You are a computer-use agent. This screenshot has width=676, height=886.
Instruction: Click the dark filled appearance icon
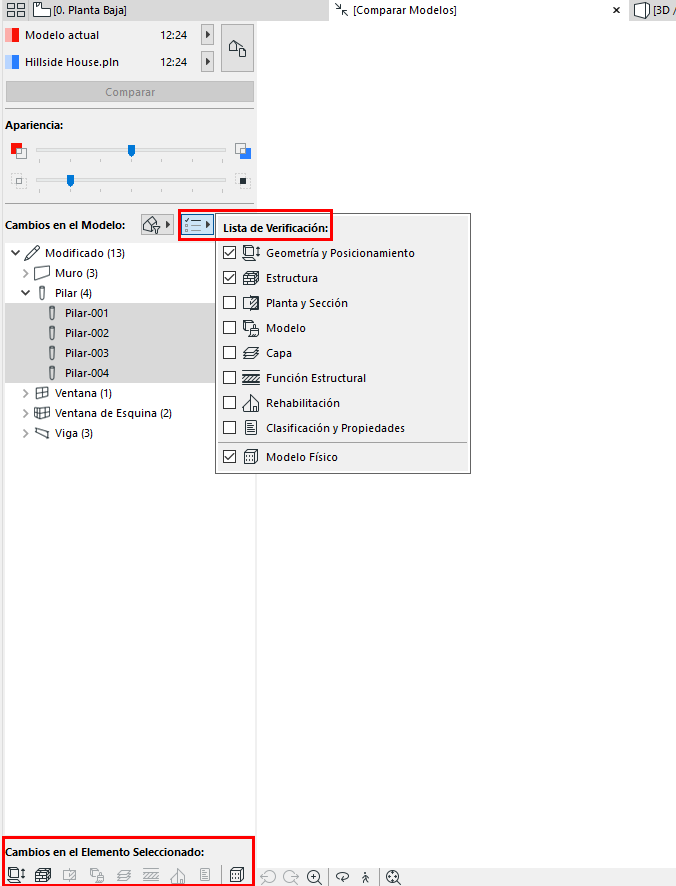[243, 181]
